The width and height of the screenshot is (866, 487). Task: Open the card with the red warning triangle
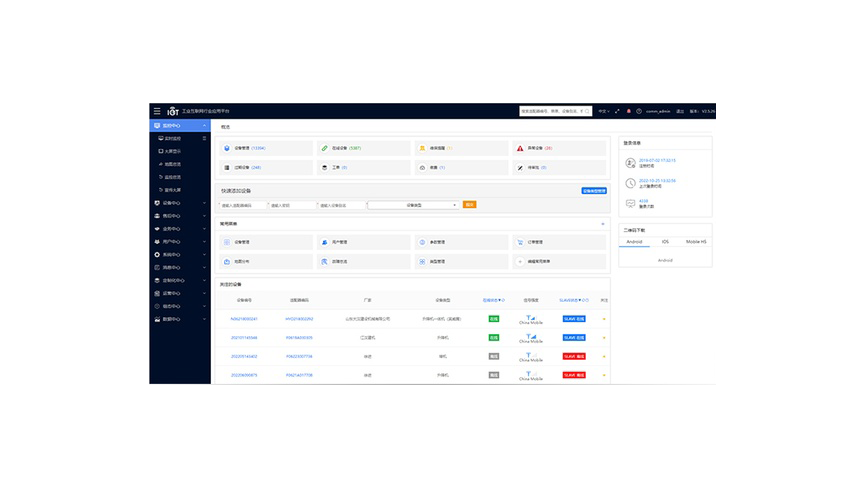click(x=559, y=148)
